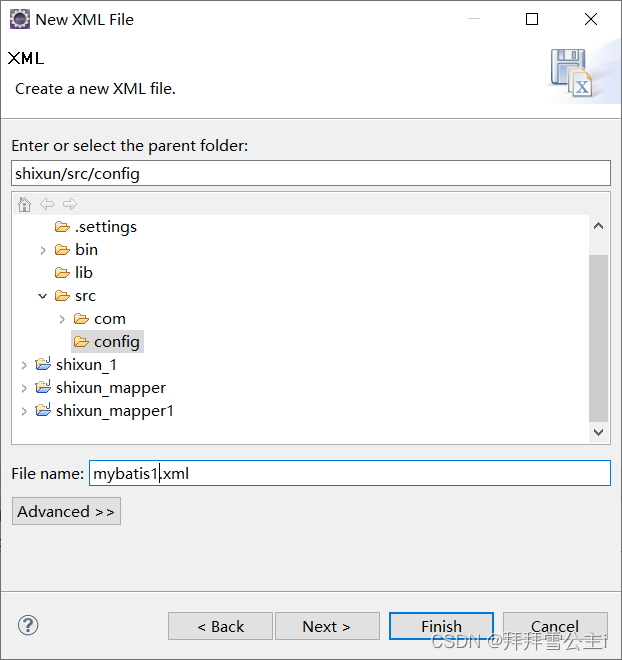
Task: Click the Next > button
Action: click(x=326, y=627)
